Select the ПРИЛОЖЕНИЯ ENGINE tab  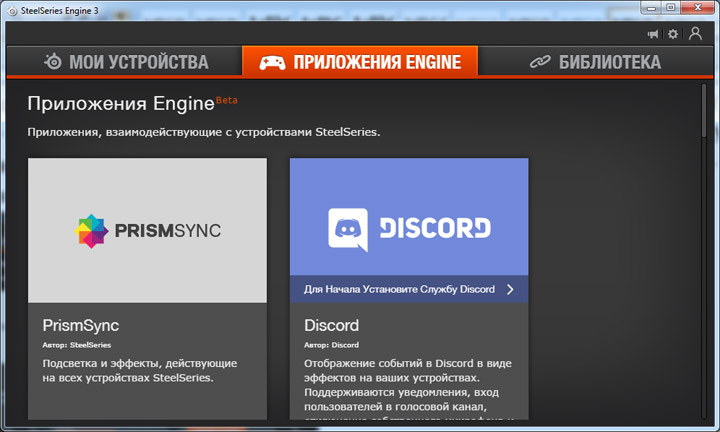pyautogui.click(x=360, y=62)
